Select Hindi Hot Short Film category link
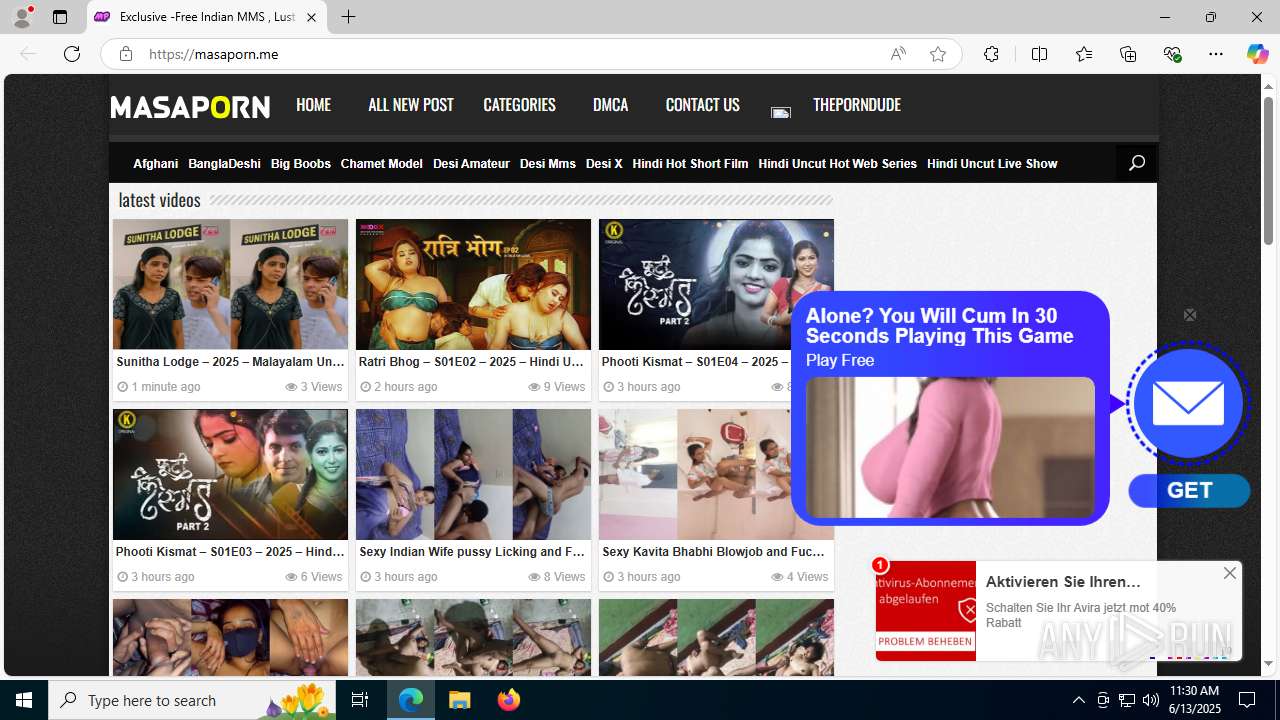Viewport: 1280px width, 720px height. click(690, 164)
